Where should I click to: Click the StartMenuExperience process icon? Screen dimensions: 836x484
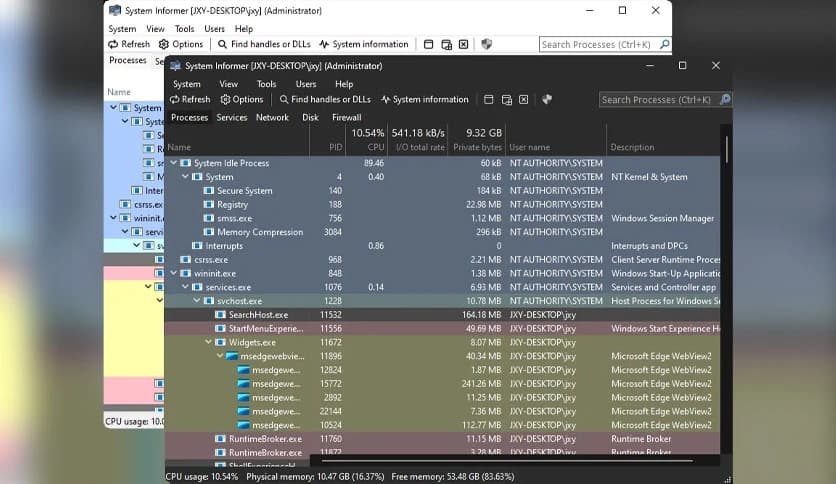point(220,329)
